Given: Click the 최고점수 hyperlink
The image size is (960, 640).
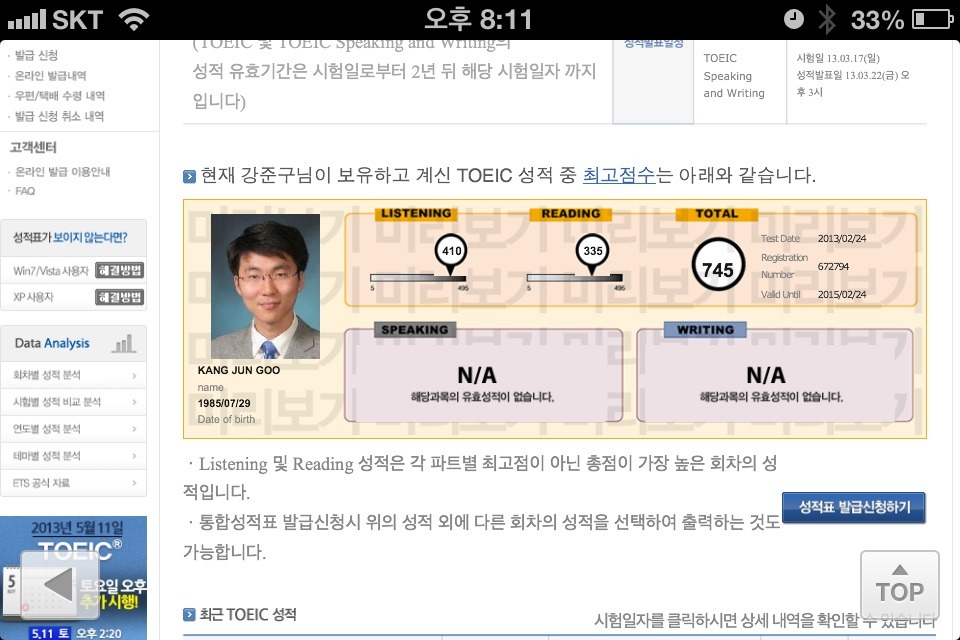Looking at the screenshot, I should click(x=619, y=175).
